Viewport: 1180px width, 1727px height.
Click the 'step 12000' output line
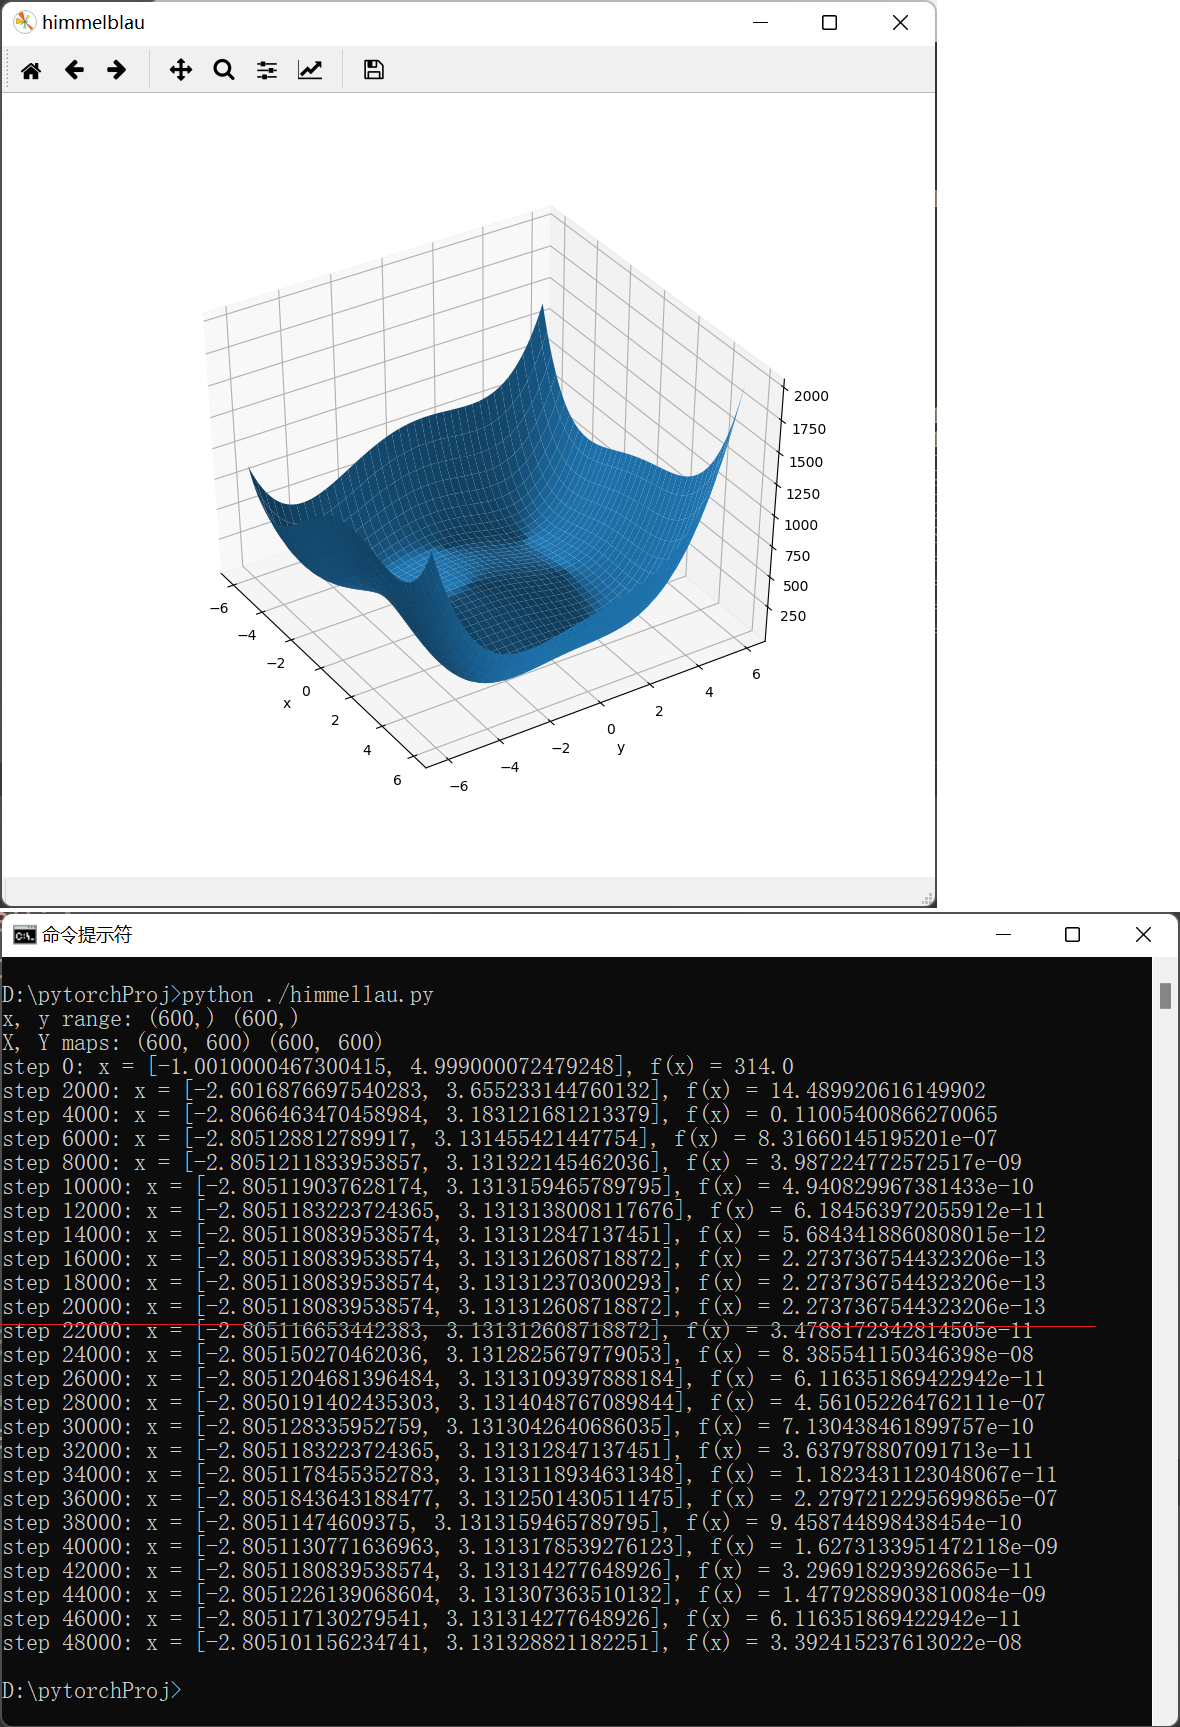coord(524,1211)
